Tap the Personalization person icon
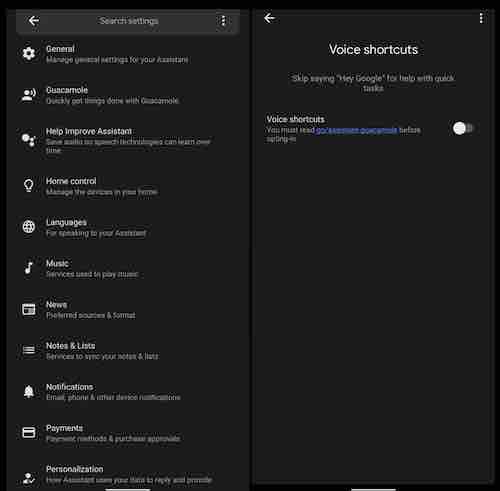500x491 pixels. click(x=29, y=479)
